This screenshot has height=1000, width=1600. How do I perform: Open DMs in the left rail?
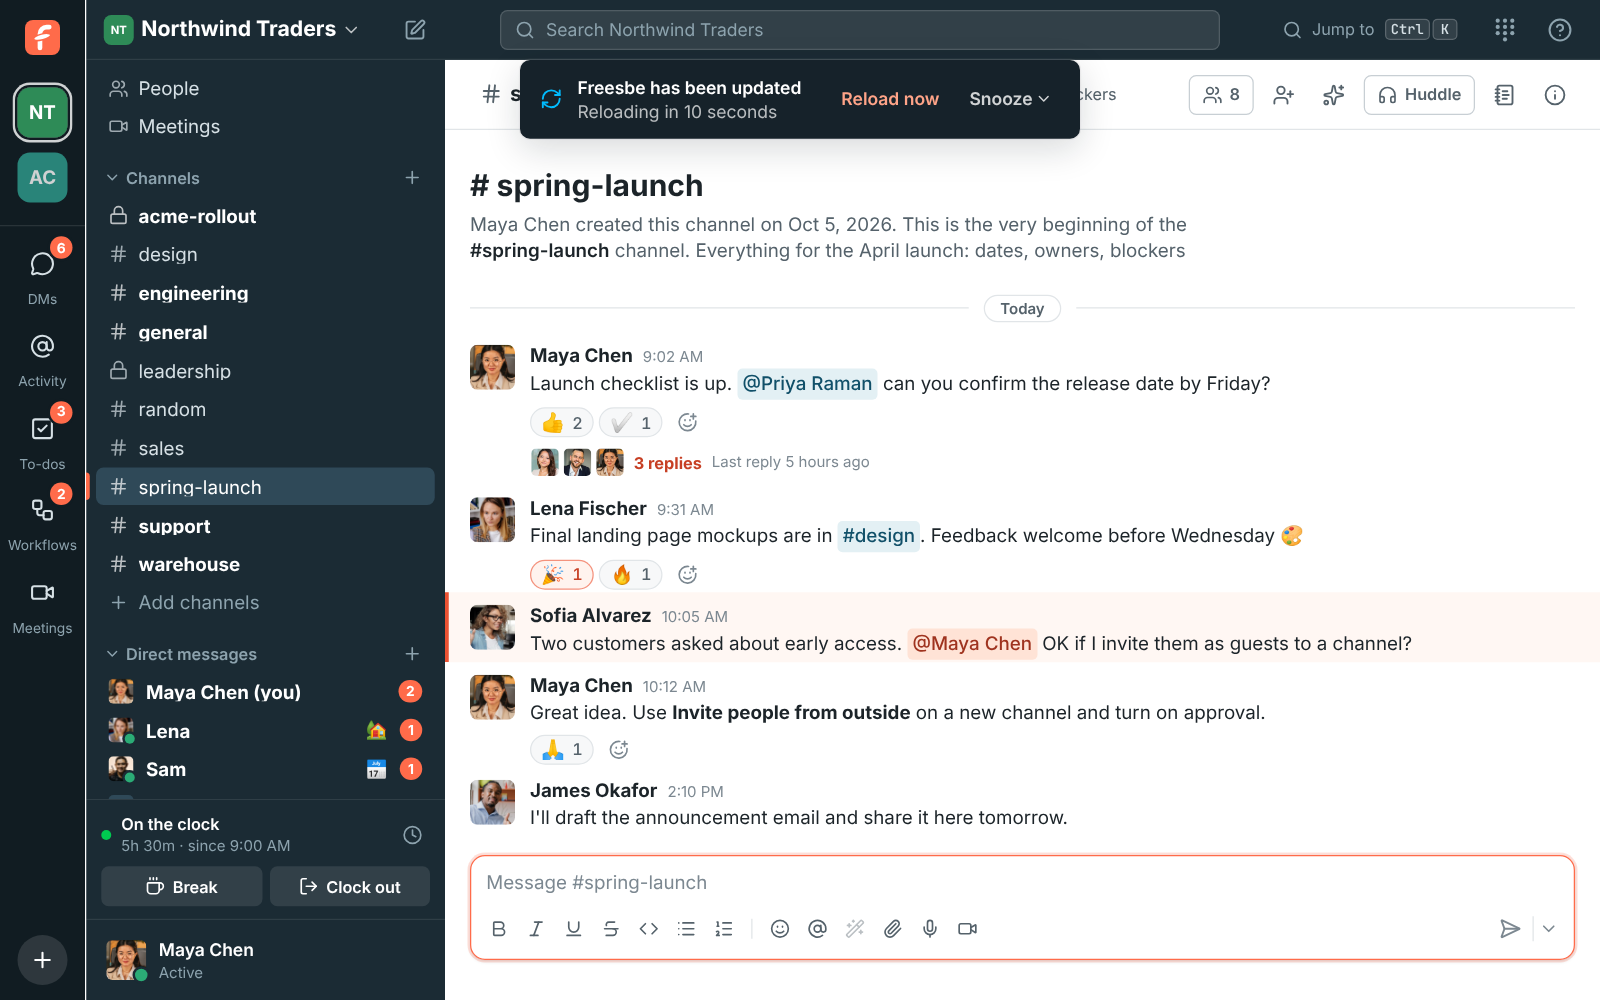42,274
